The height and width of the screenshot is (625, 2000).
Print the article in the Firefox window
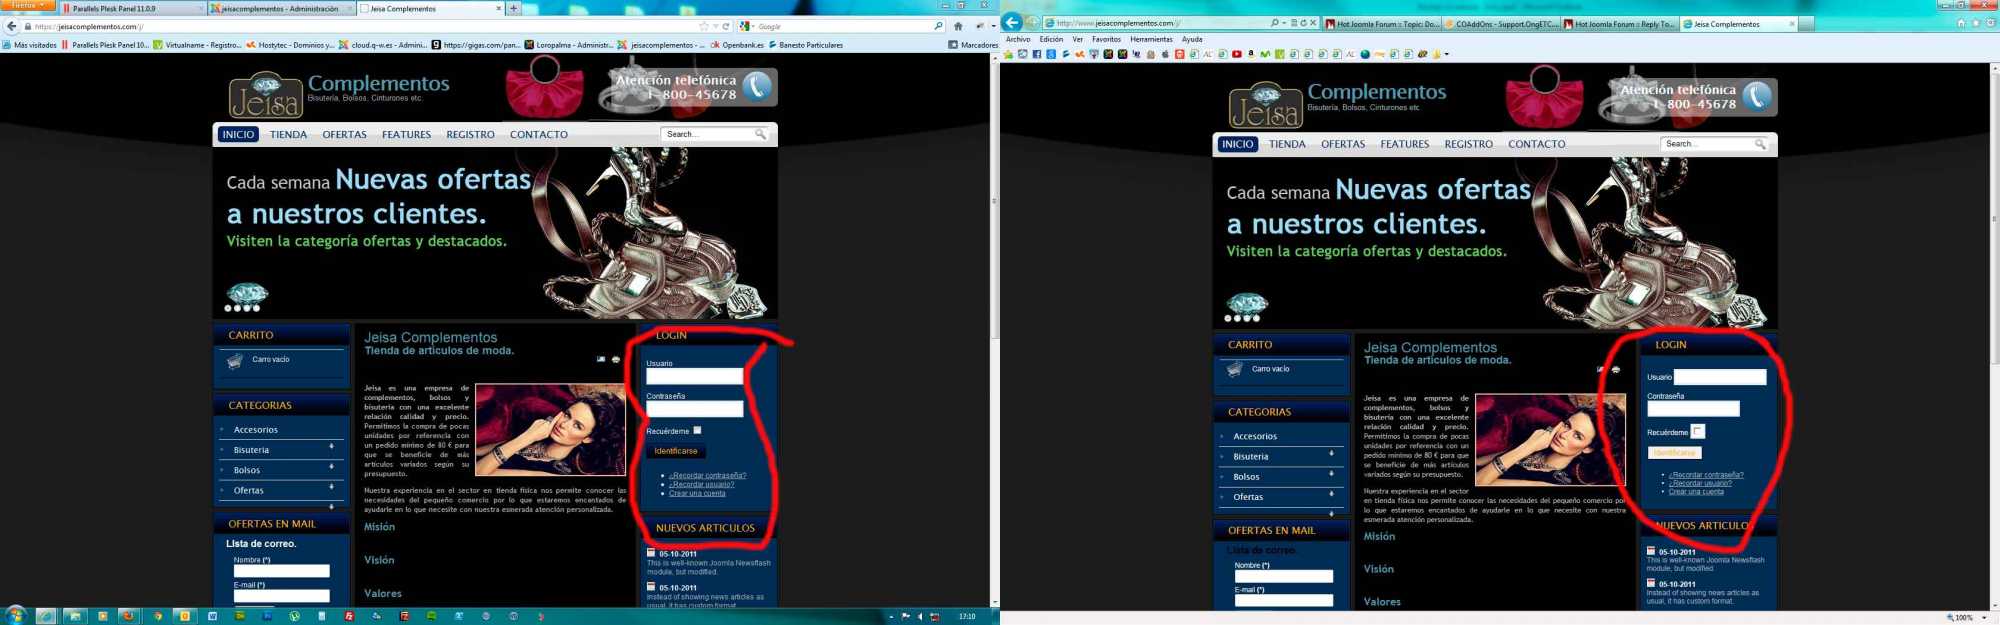pos(616,359)
